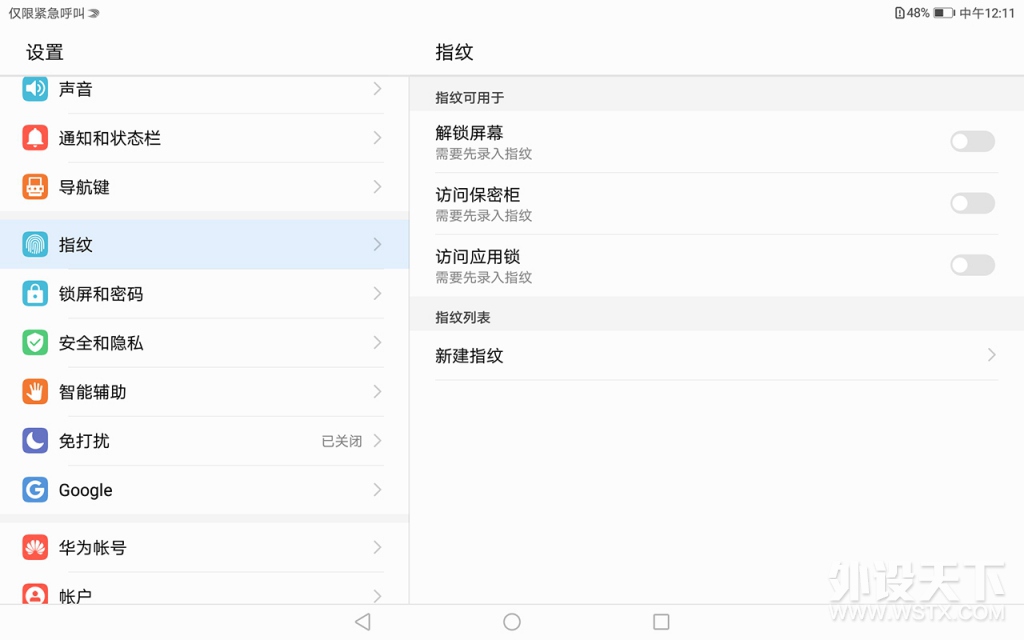Tap the battery icon in status bar
Screen dimensions: 1024x640
(944, 13)
